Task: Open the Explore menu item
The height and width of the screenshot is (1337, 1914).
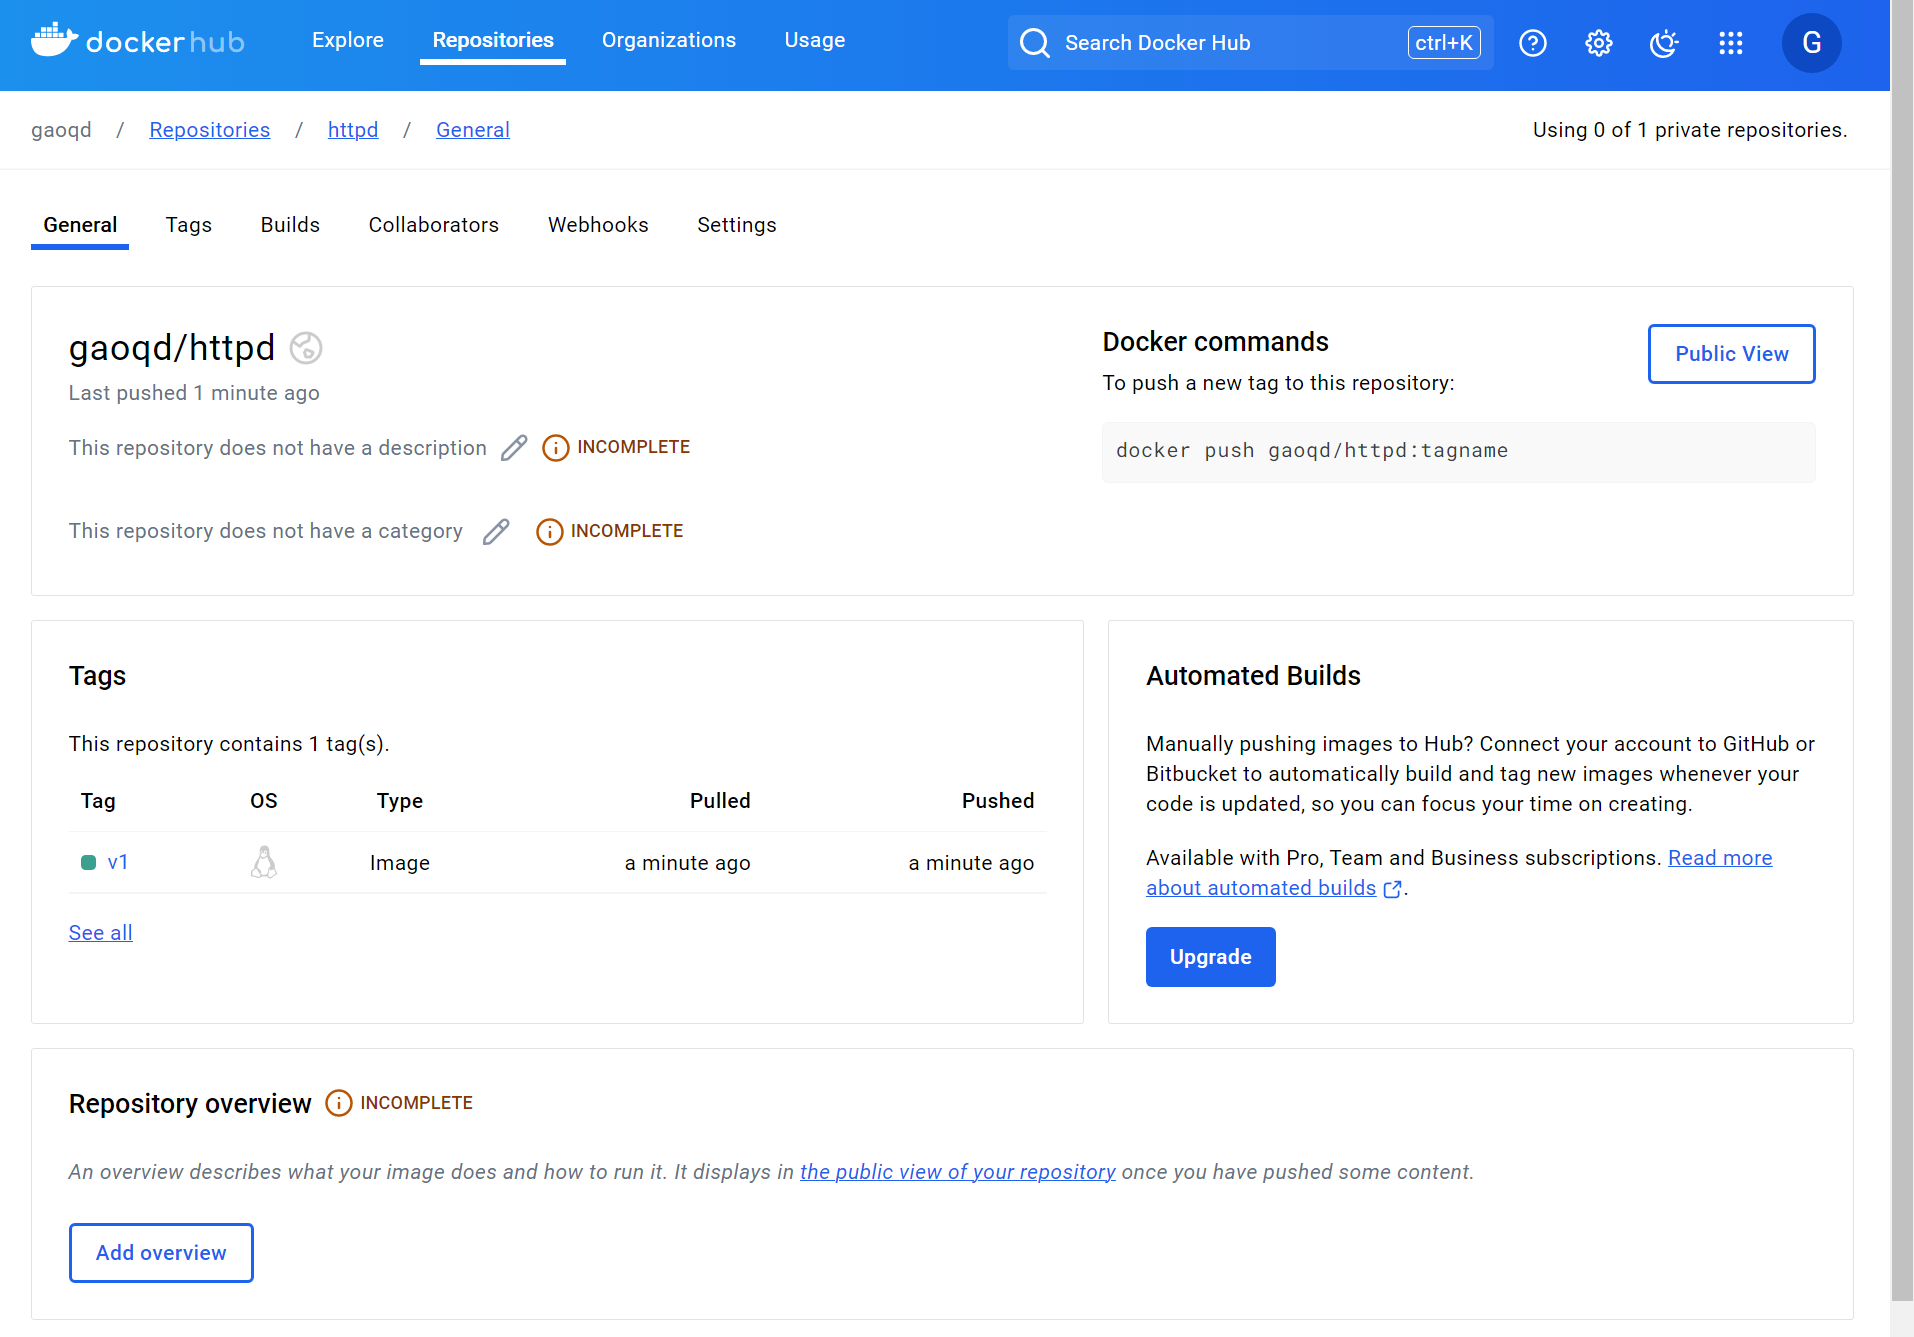Action: point(348,40)
